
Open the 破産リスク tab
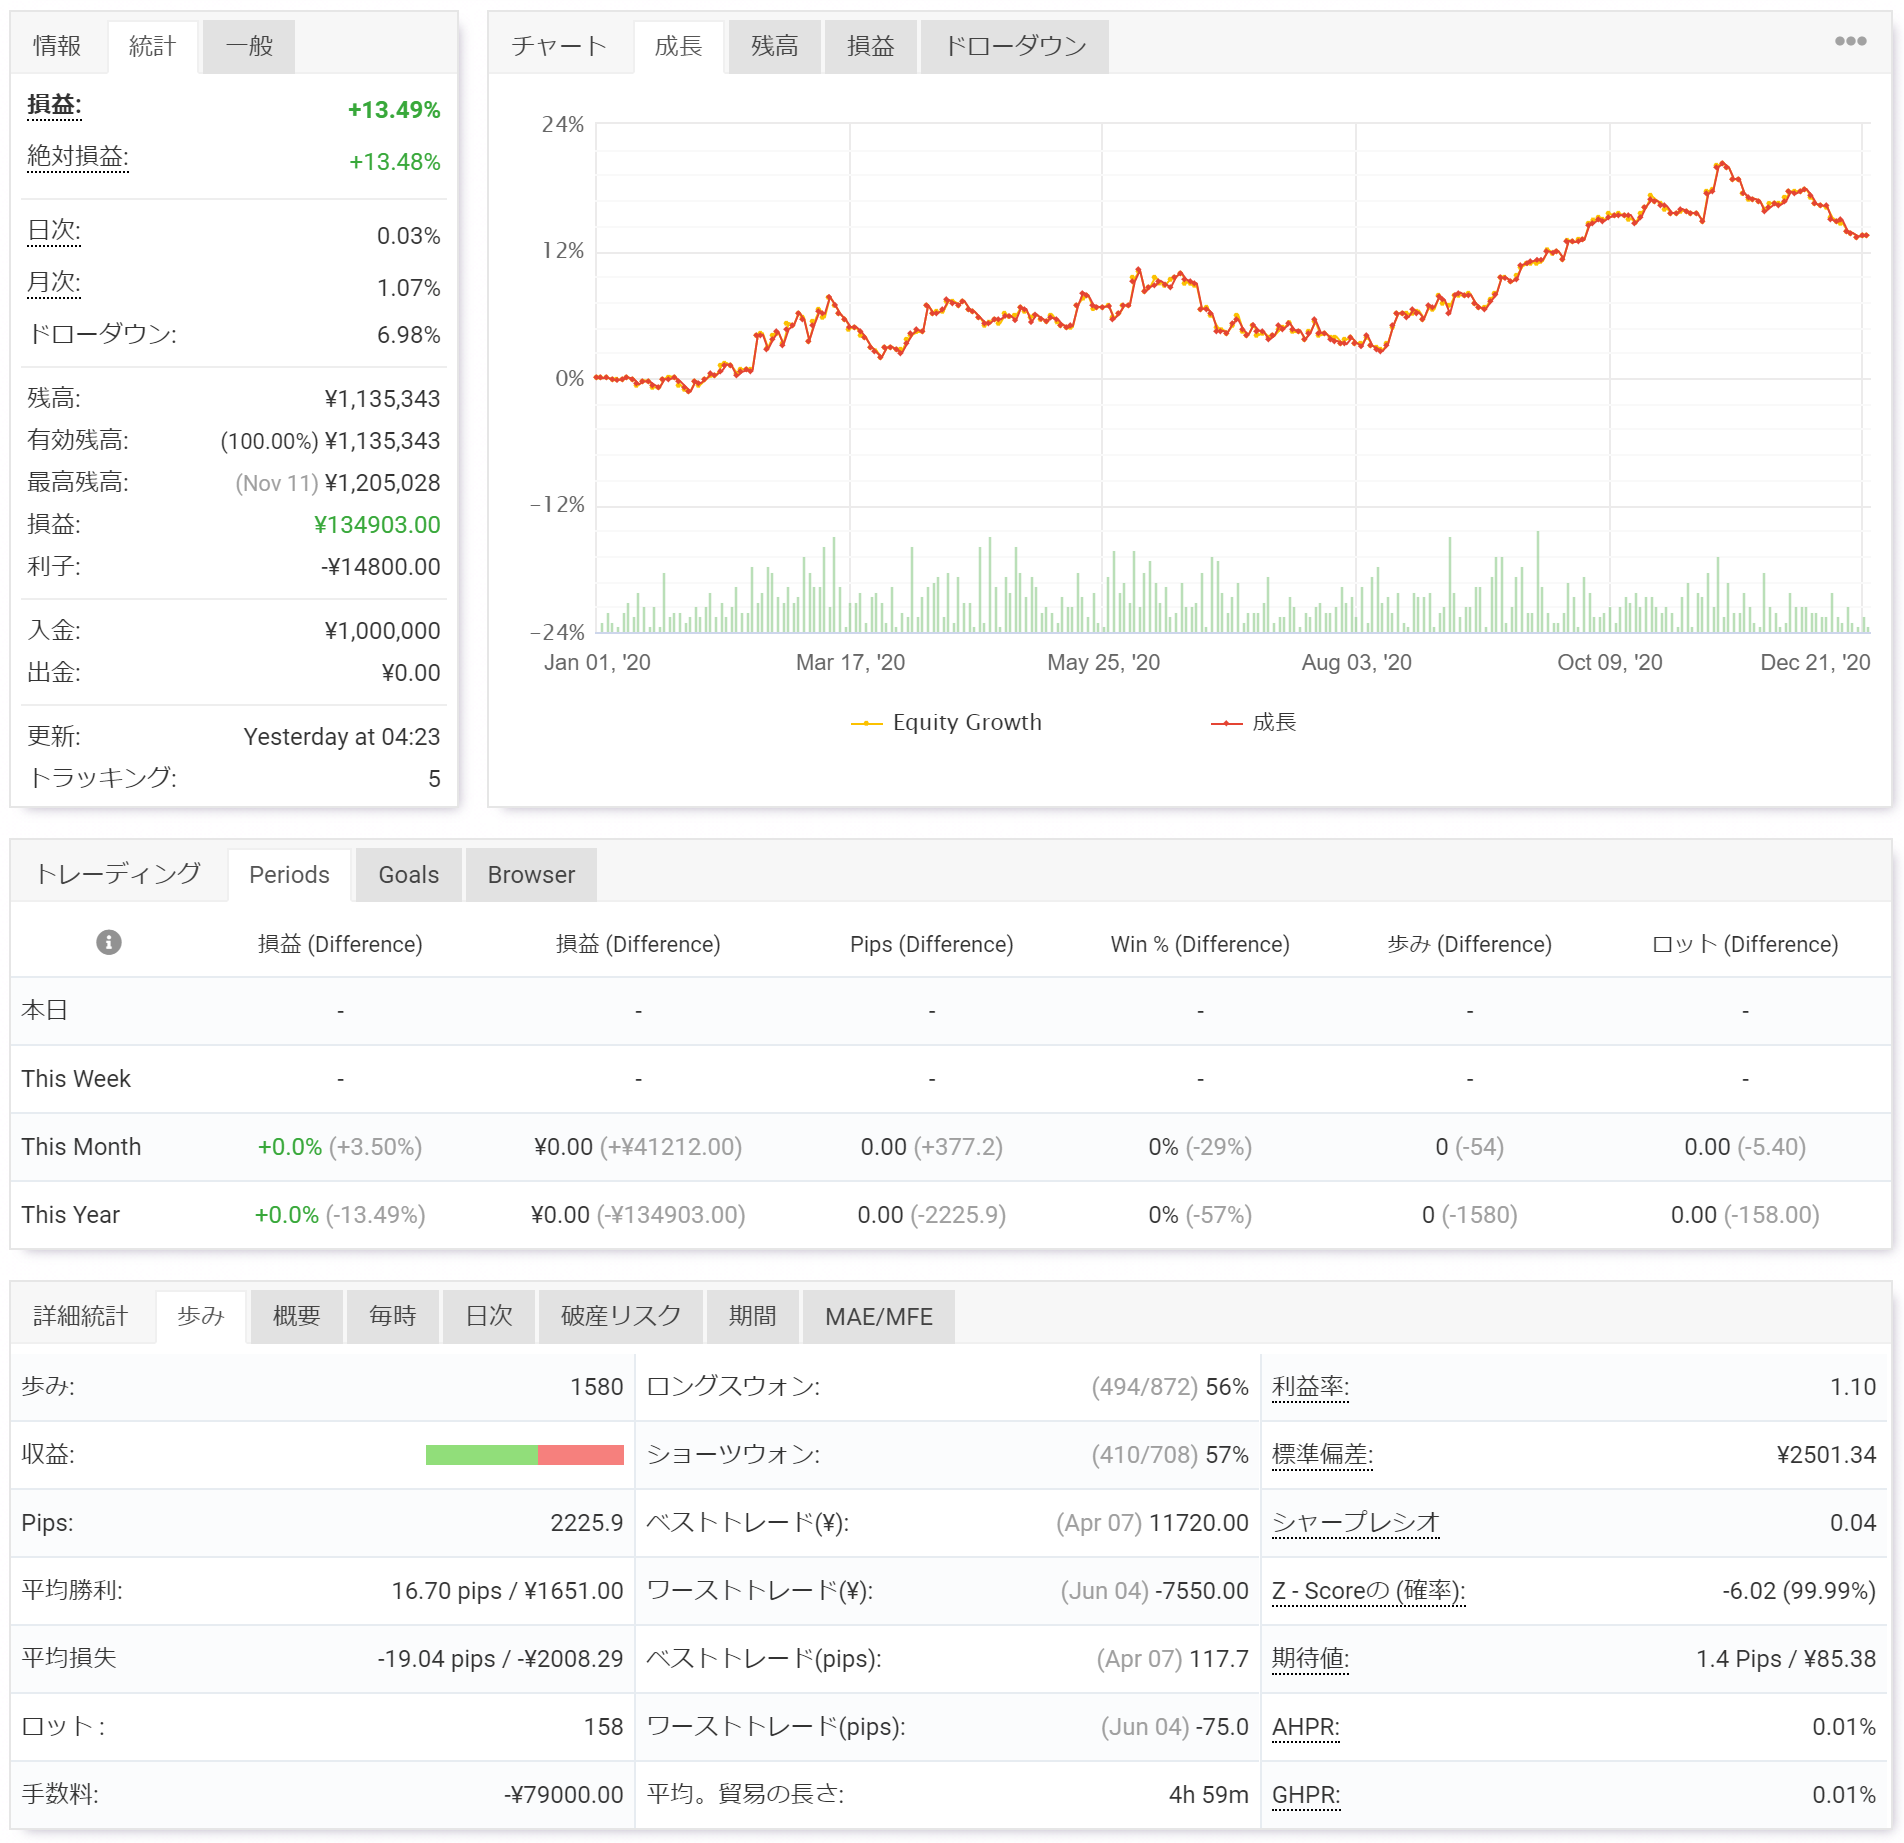pyautogui.click(x=621, y=1316)
